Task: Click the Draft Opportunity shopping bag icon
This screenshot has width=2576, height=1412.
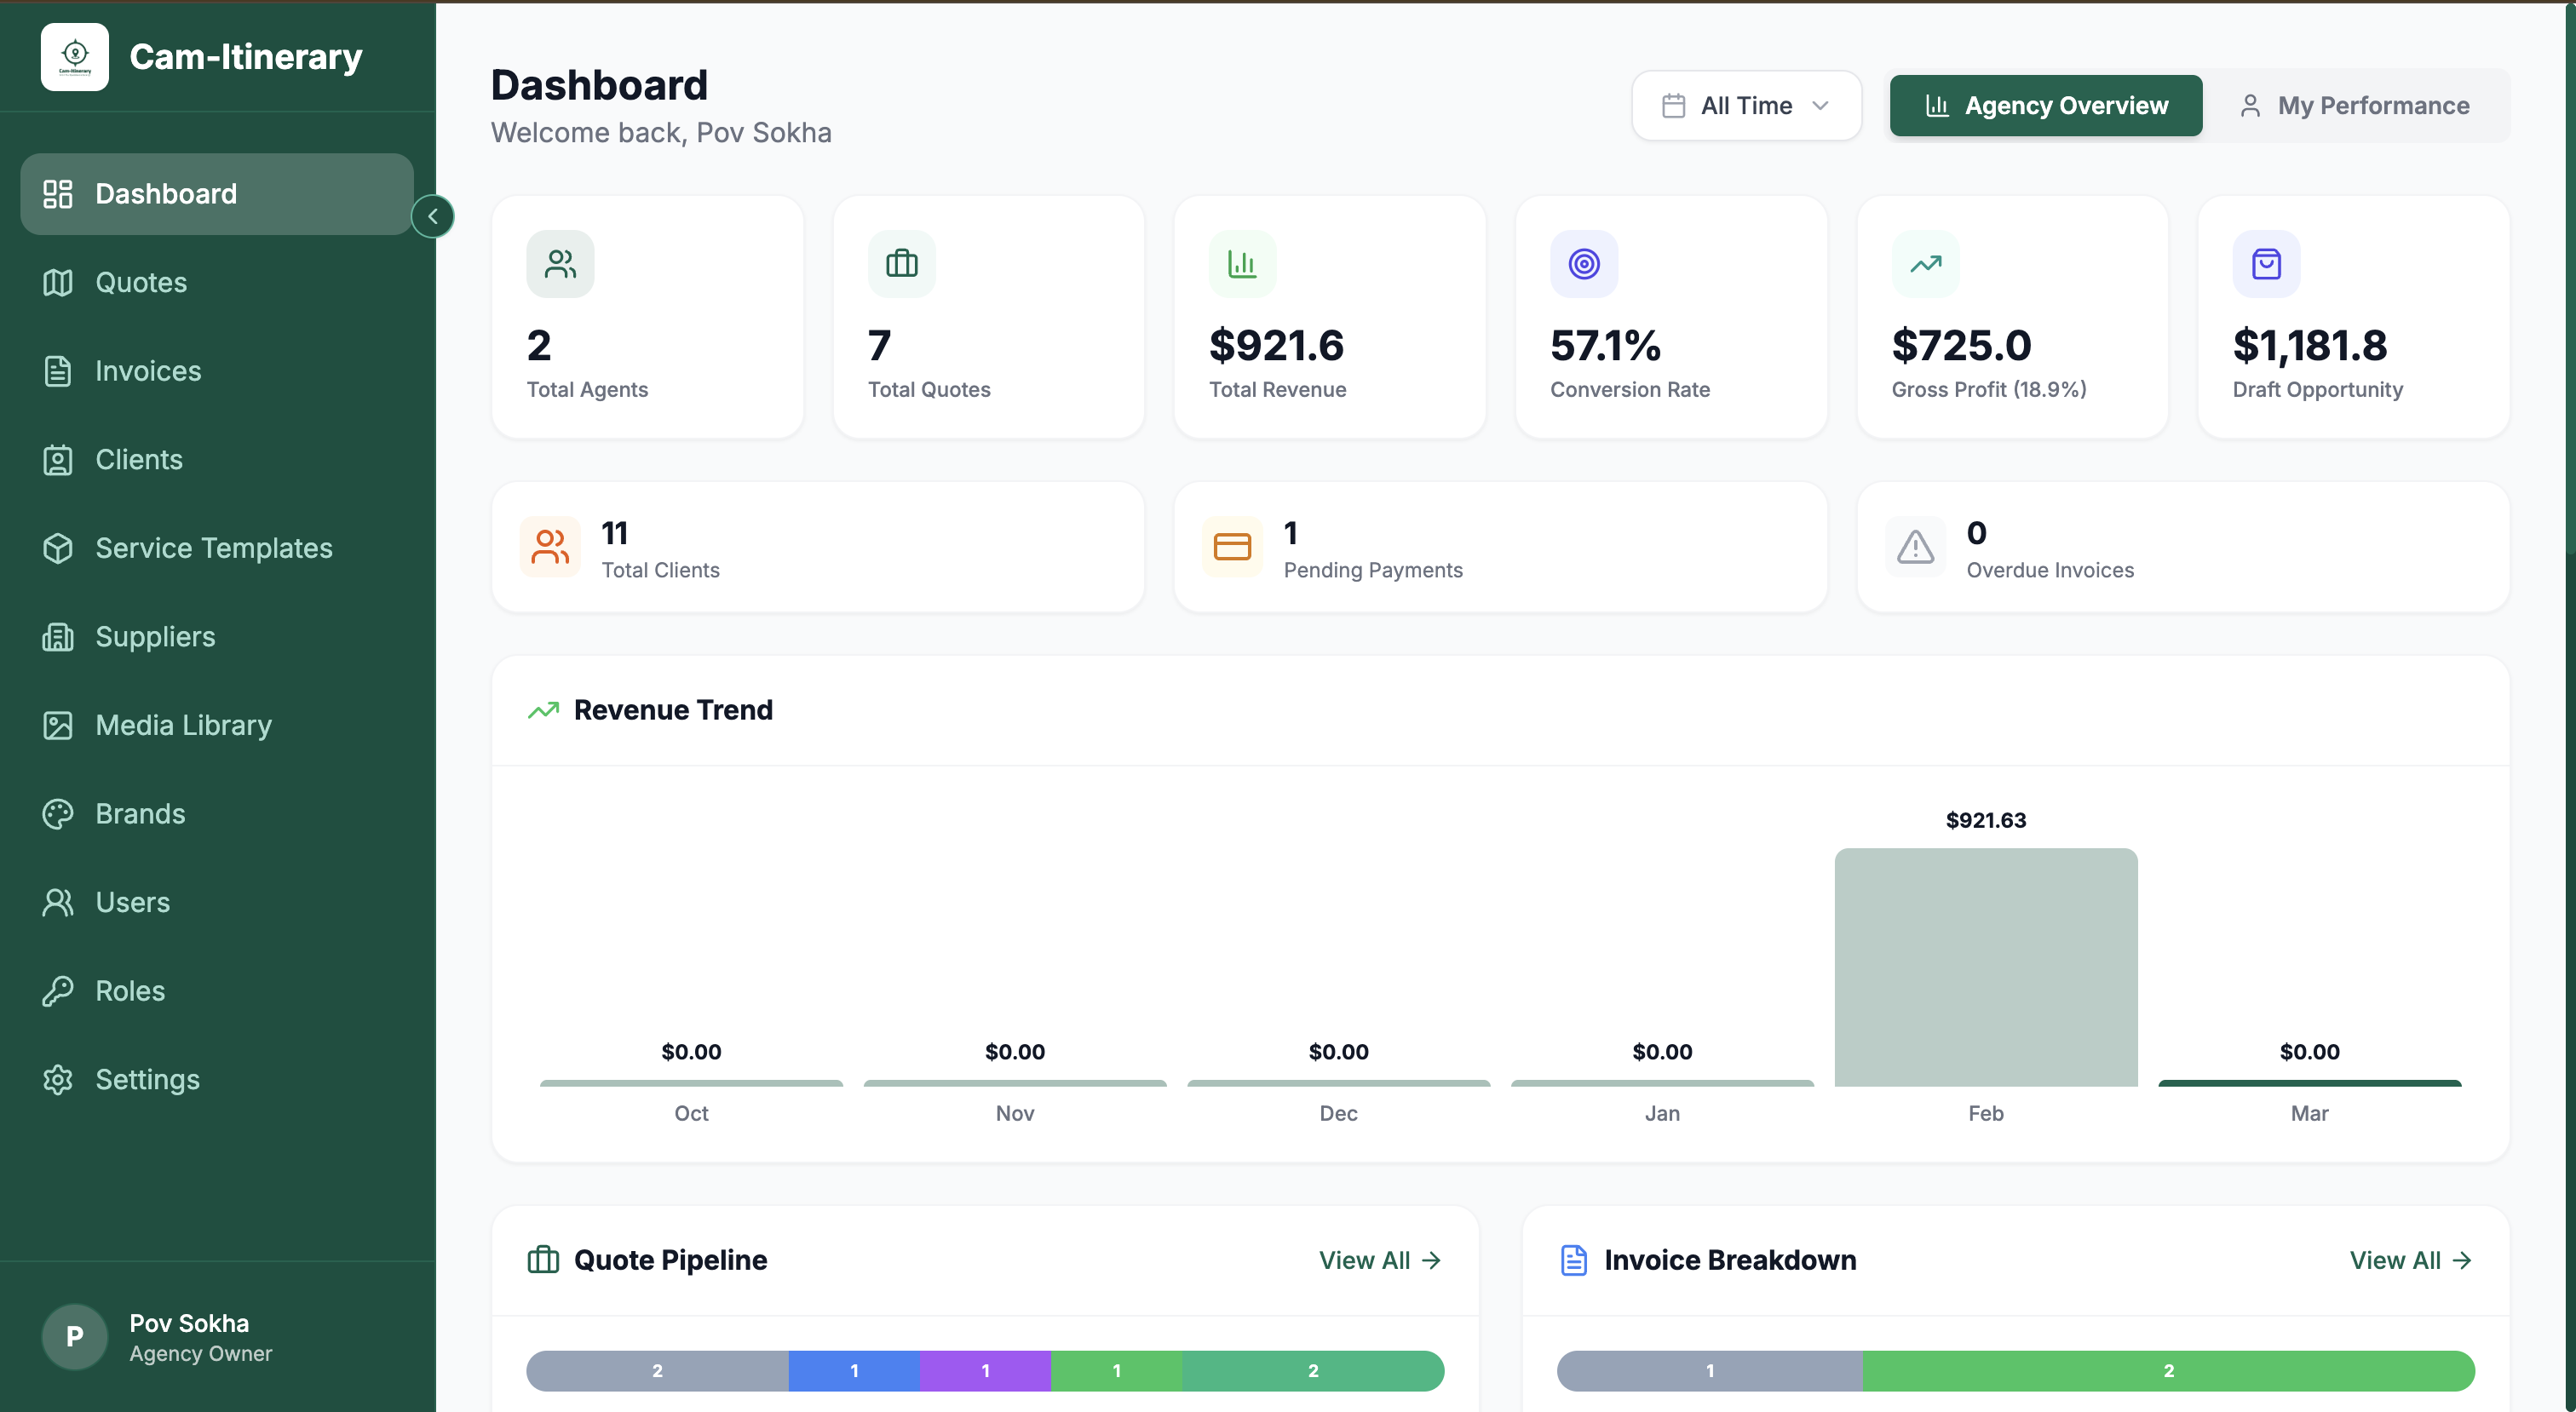Action: (2265, 264)
